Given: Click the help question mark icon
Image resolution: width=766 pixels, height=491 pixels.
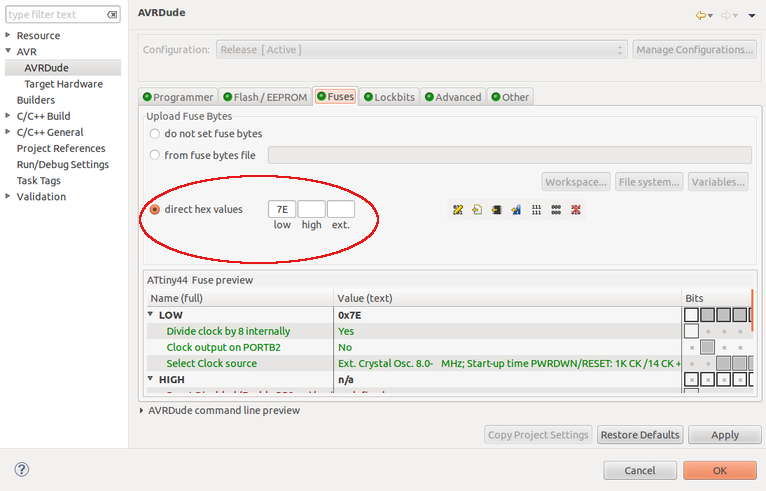Looking at the screenshot, I should tap(22, 470).
